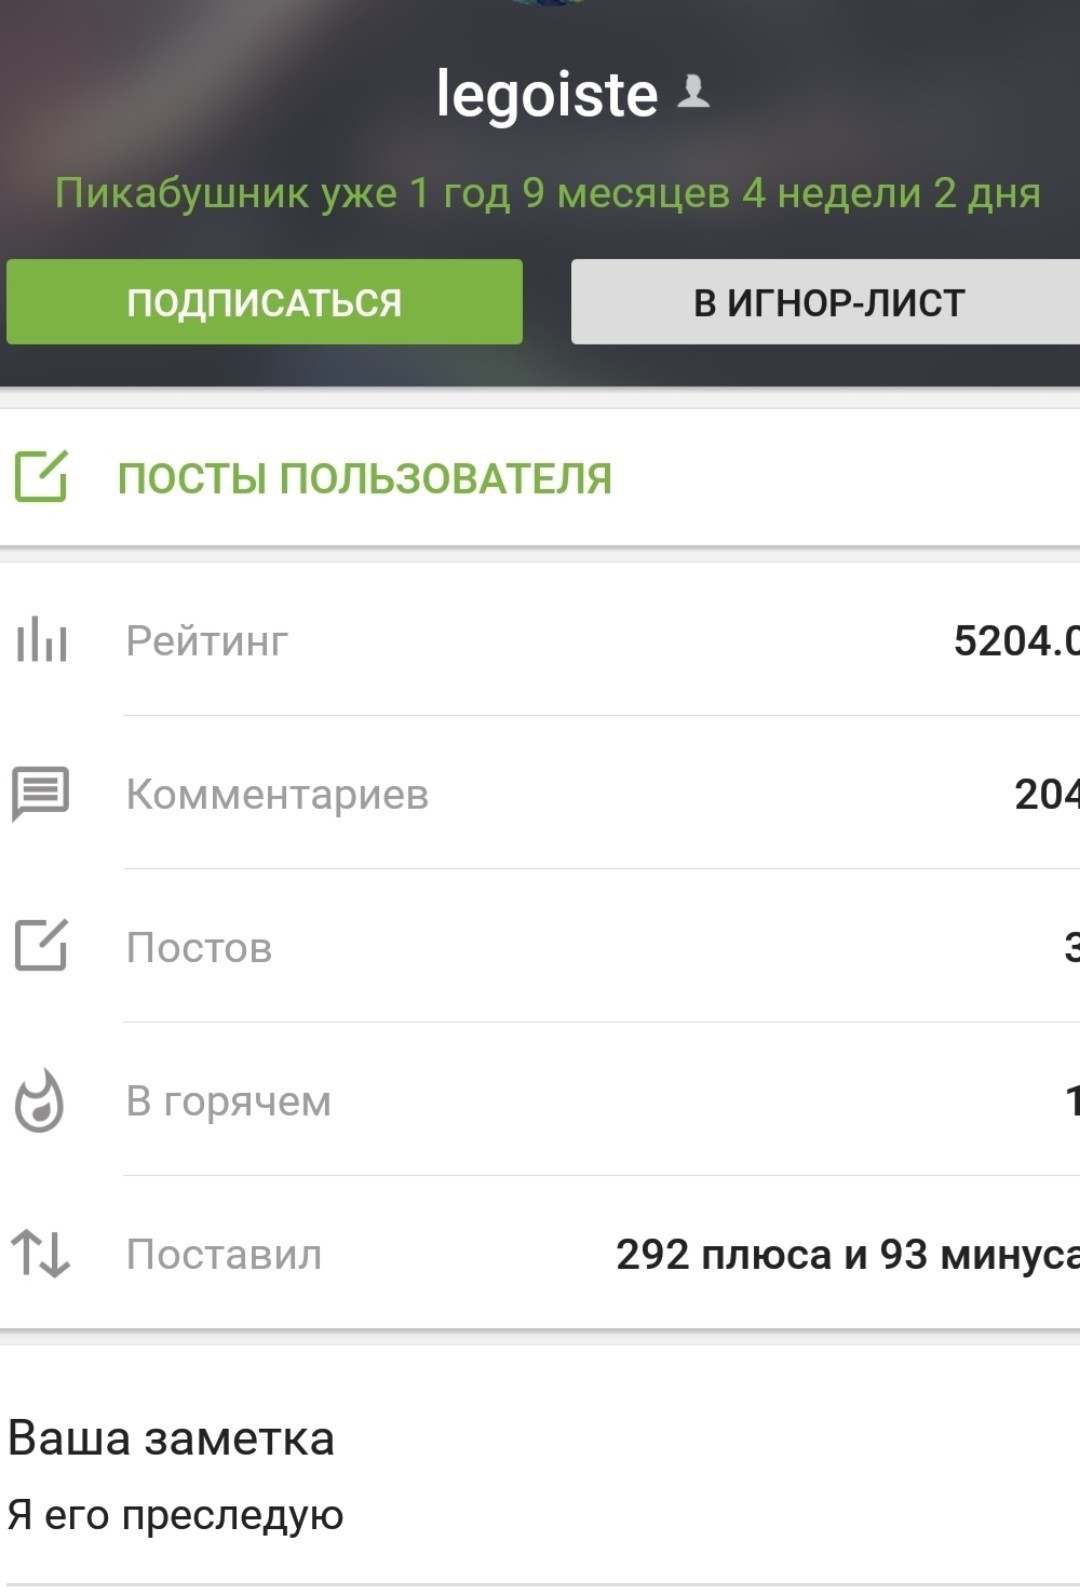Tap the edit icon next to Посты пользователя

41,477
